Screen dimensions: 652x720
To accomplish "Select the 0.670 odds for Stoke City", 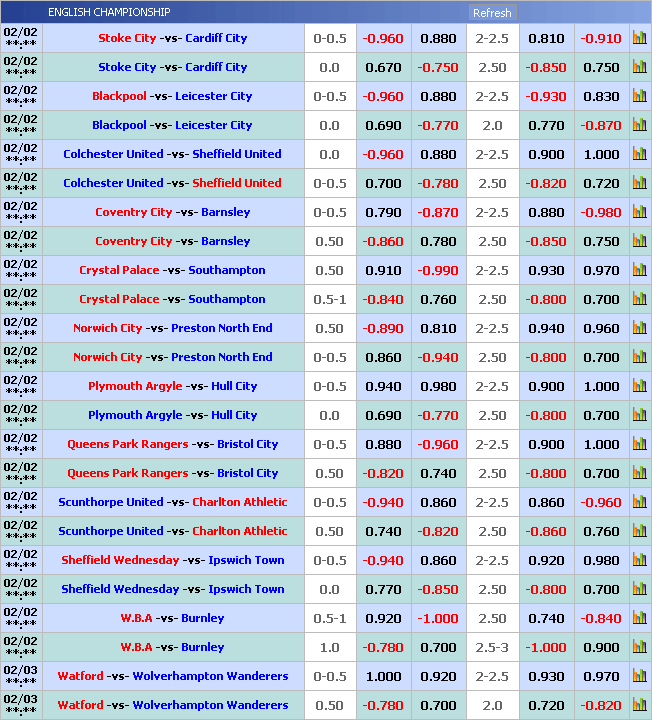I will [x=384, y=67].
